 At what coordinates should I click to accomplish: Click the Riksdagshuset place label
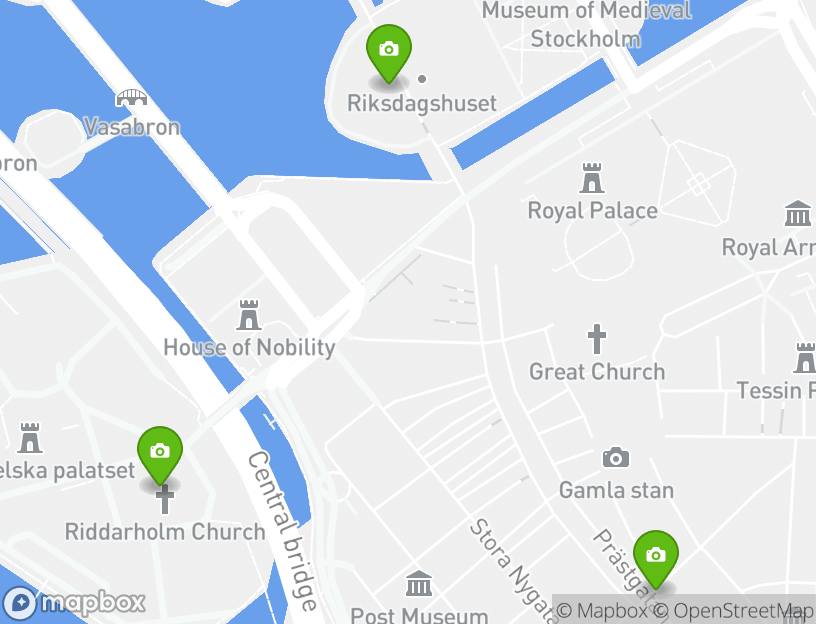coord(422,103)
